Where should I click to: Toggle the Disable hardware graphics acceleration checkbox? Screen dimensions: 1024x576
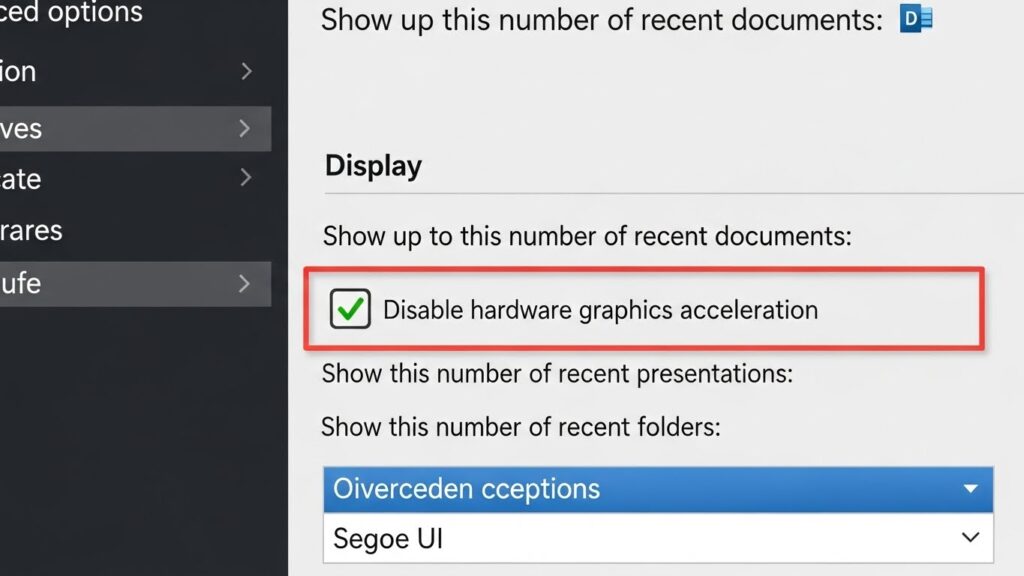(350, 310)
